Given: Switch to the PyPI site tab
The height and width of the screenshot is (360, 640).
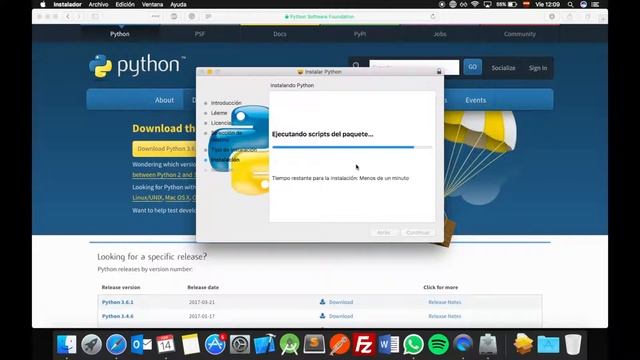Looking at the screenshot, I should tap(360, 34).
